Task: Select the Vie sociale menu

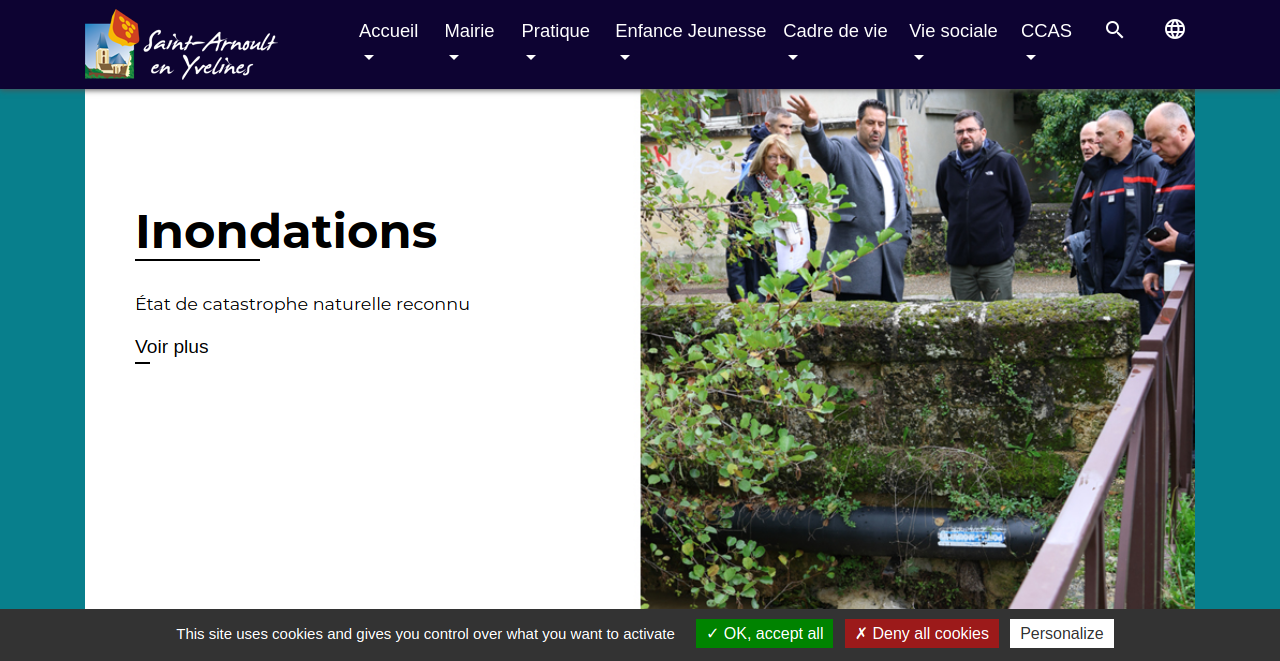Action: 953,31
